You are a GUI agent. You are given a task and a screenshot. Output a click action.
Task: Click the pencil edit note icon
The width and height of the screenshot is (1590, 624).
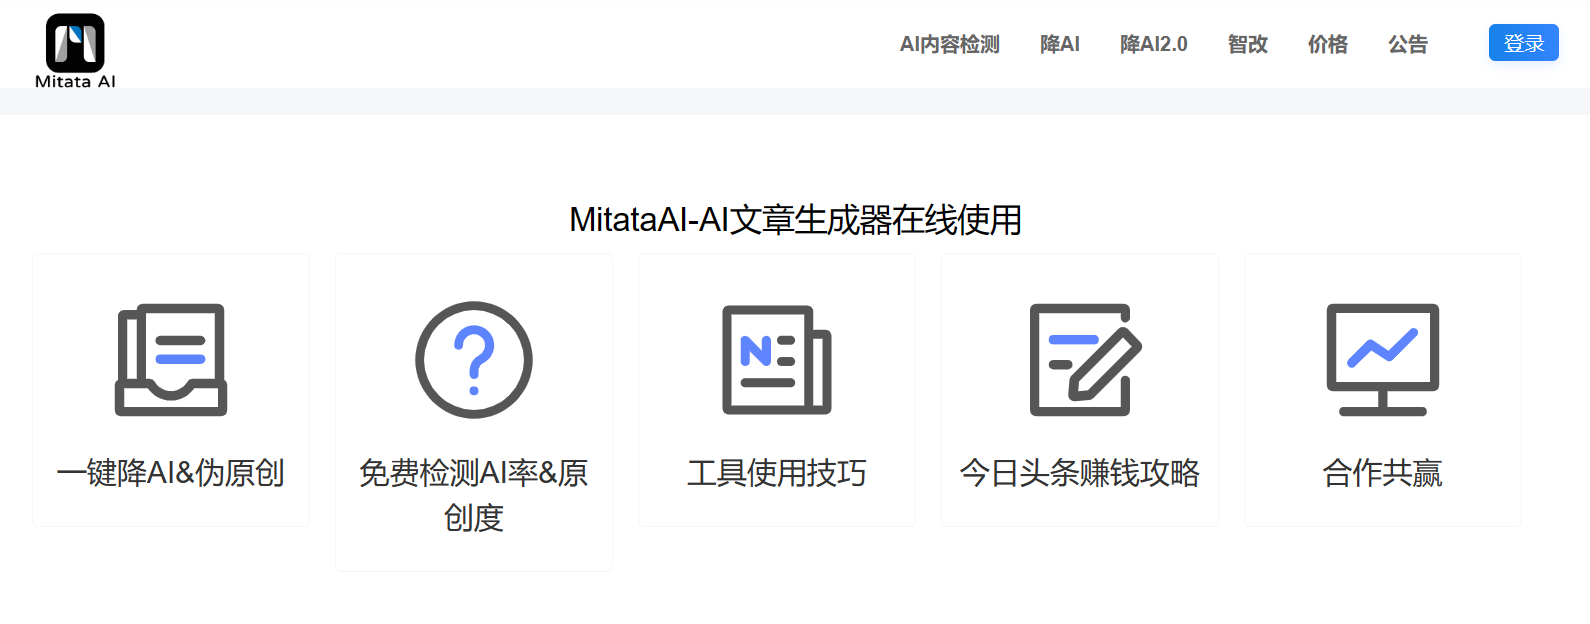pyautogui.click(x=1085, y=360)
